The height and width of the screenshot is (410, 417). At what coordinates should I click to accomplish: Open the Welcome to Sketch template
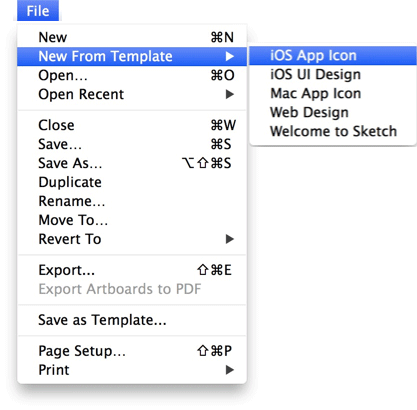(333, 131)
